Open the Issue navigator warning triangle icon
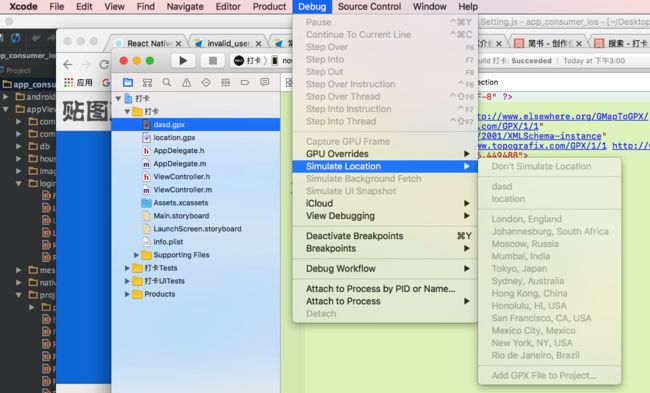The image size is (650, 393). 187,82
